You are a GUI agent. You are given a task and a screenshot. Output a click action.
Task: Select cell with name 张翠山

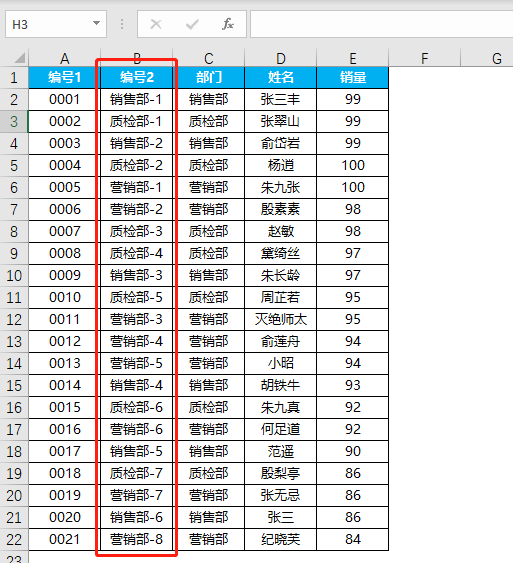click(x=281, y=122)
